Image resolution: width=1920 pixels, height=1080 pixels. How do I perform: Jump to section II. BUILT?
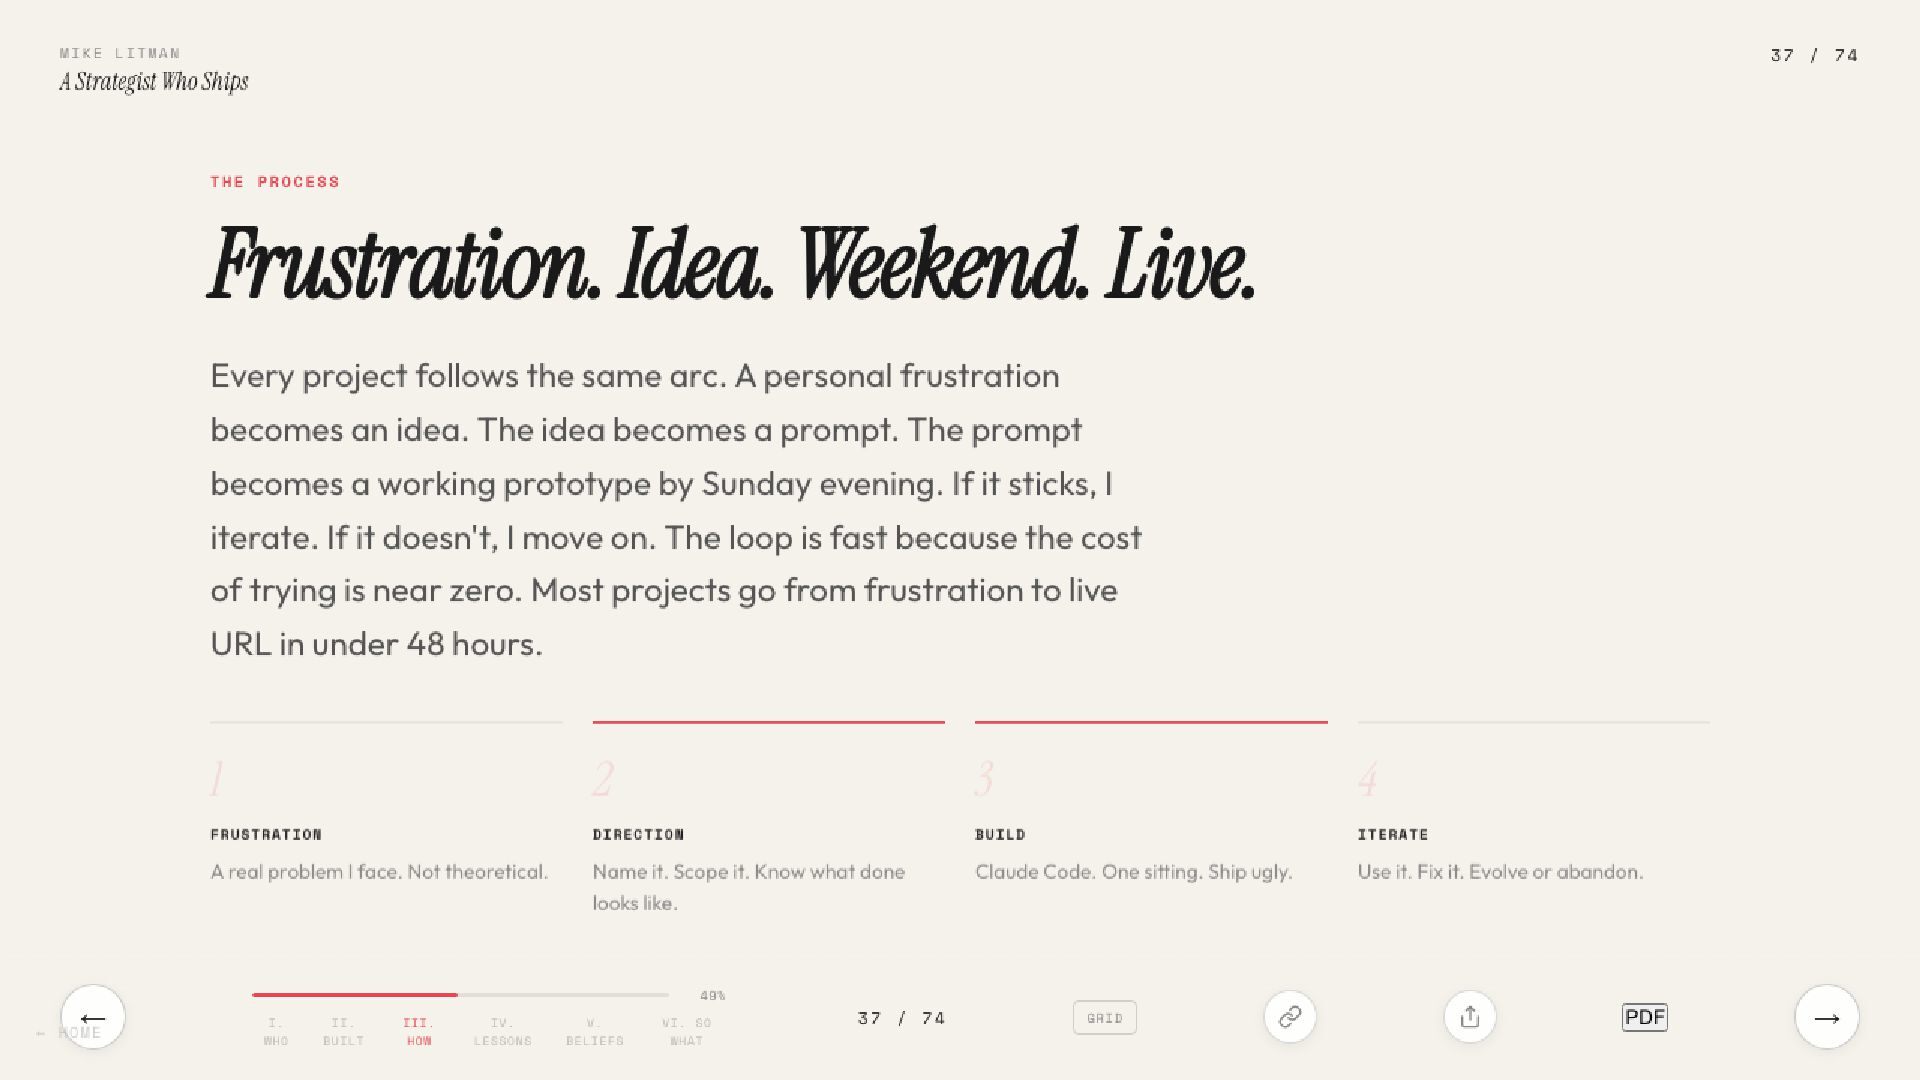(x=343, y=1032)
